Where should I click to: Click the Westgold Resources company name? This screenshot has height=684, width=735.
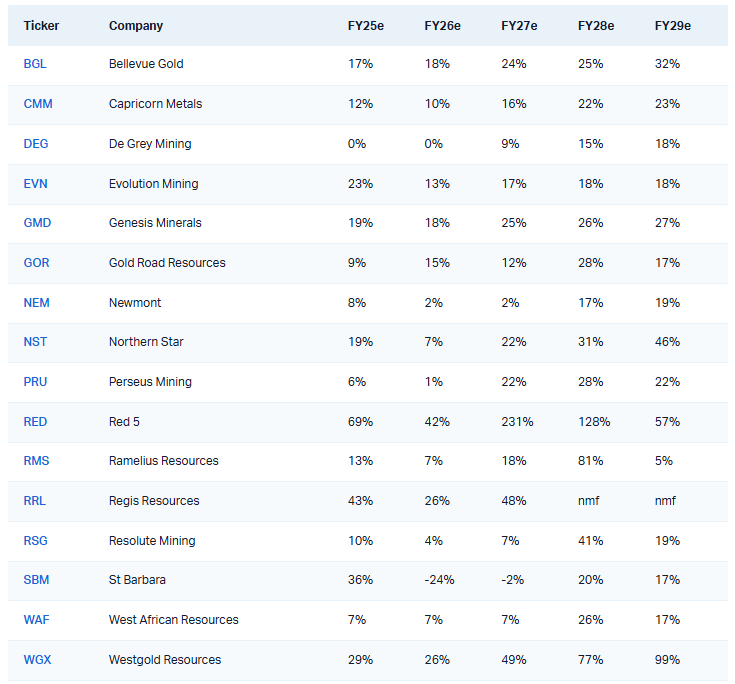(x=165, y=660)
